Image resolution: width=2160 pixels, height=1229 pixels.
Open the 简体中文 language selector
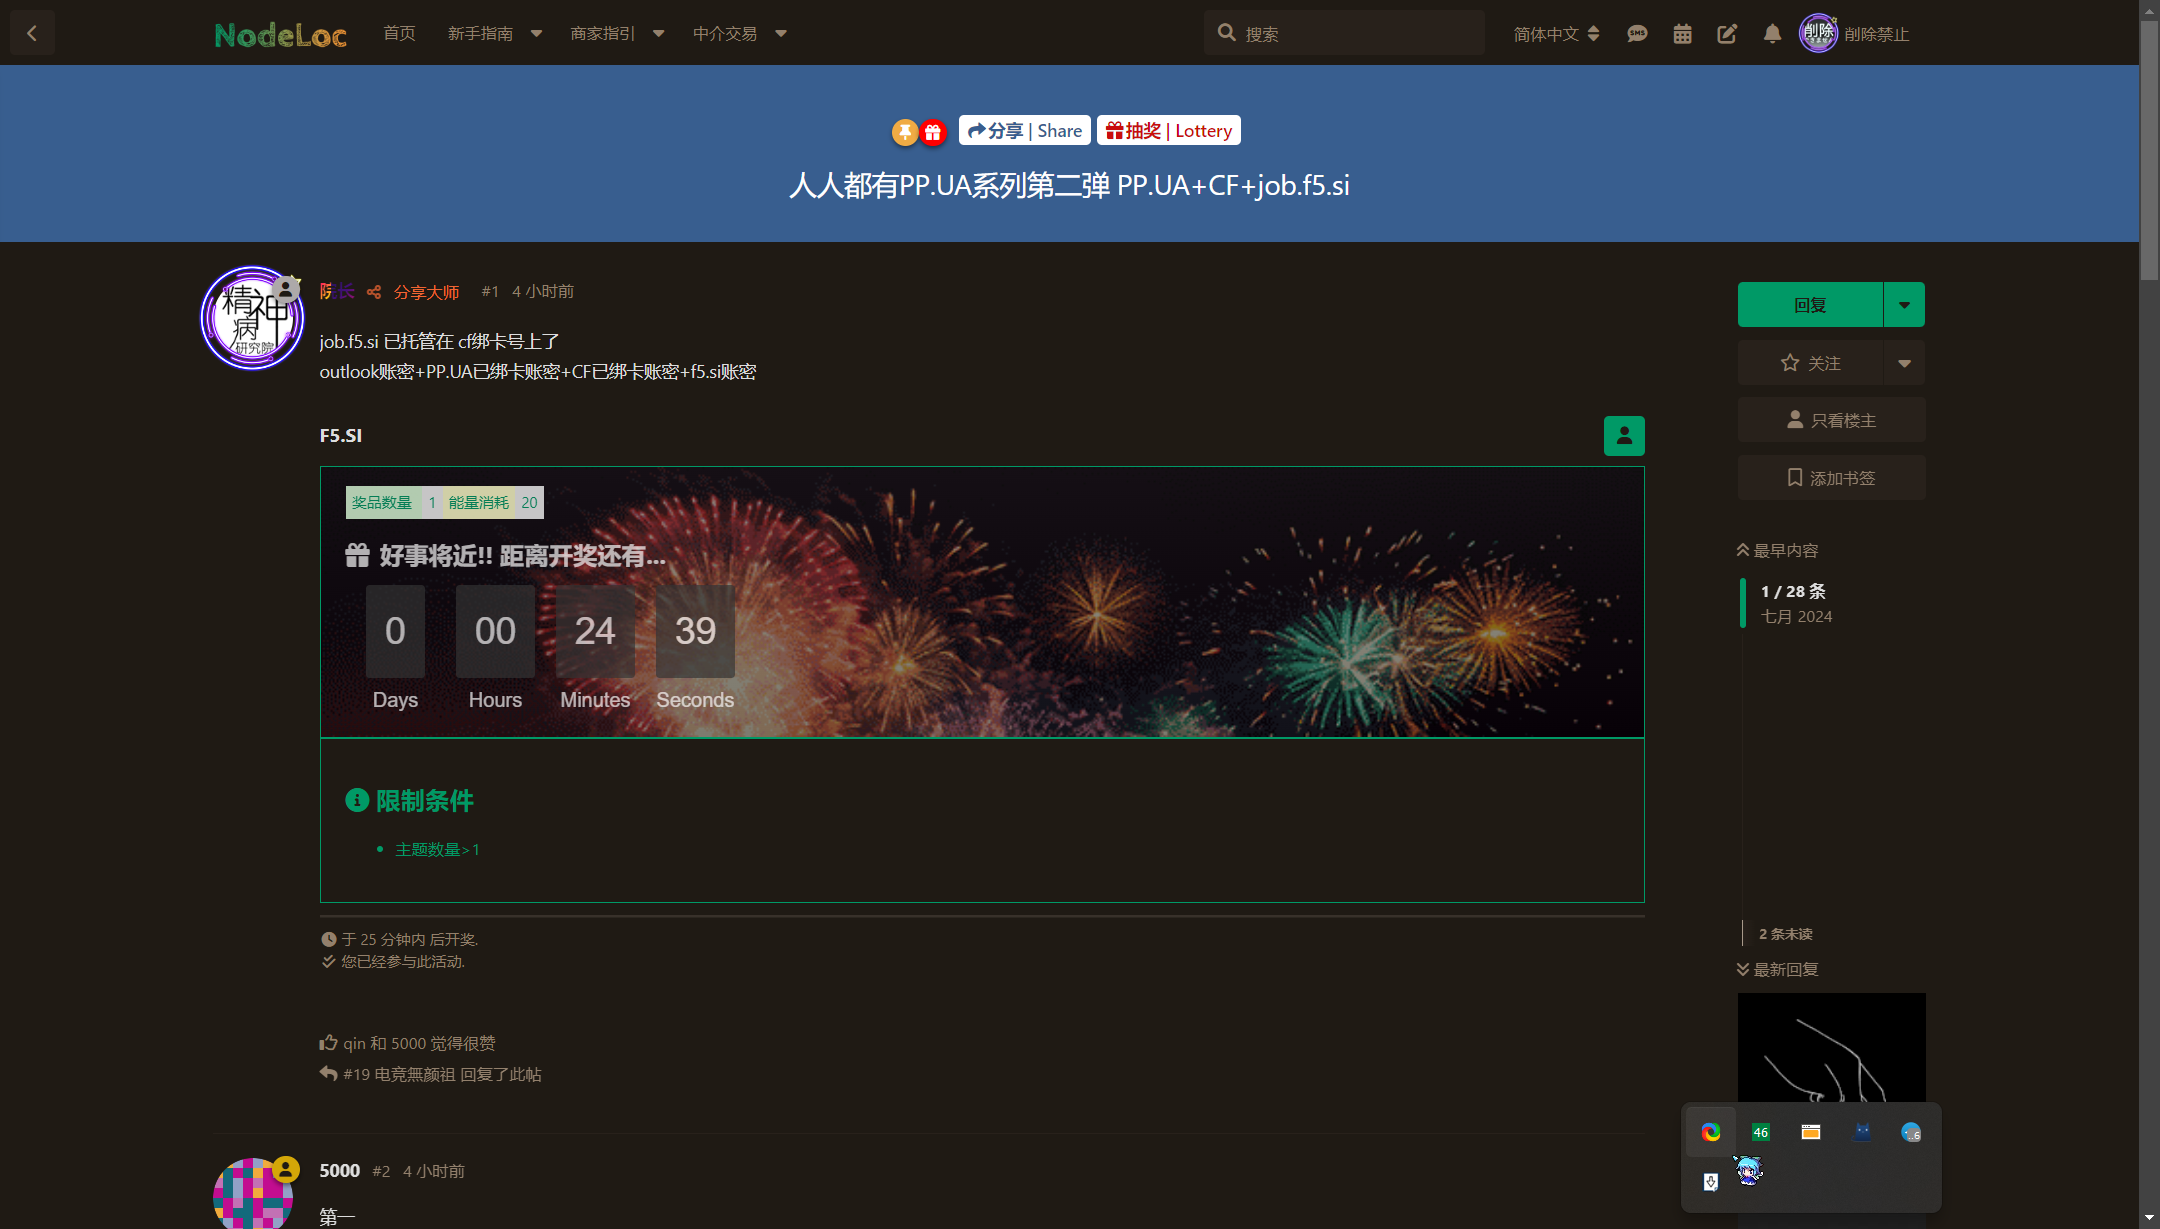[x=1556, y=34]
